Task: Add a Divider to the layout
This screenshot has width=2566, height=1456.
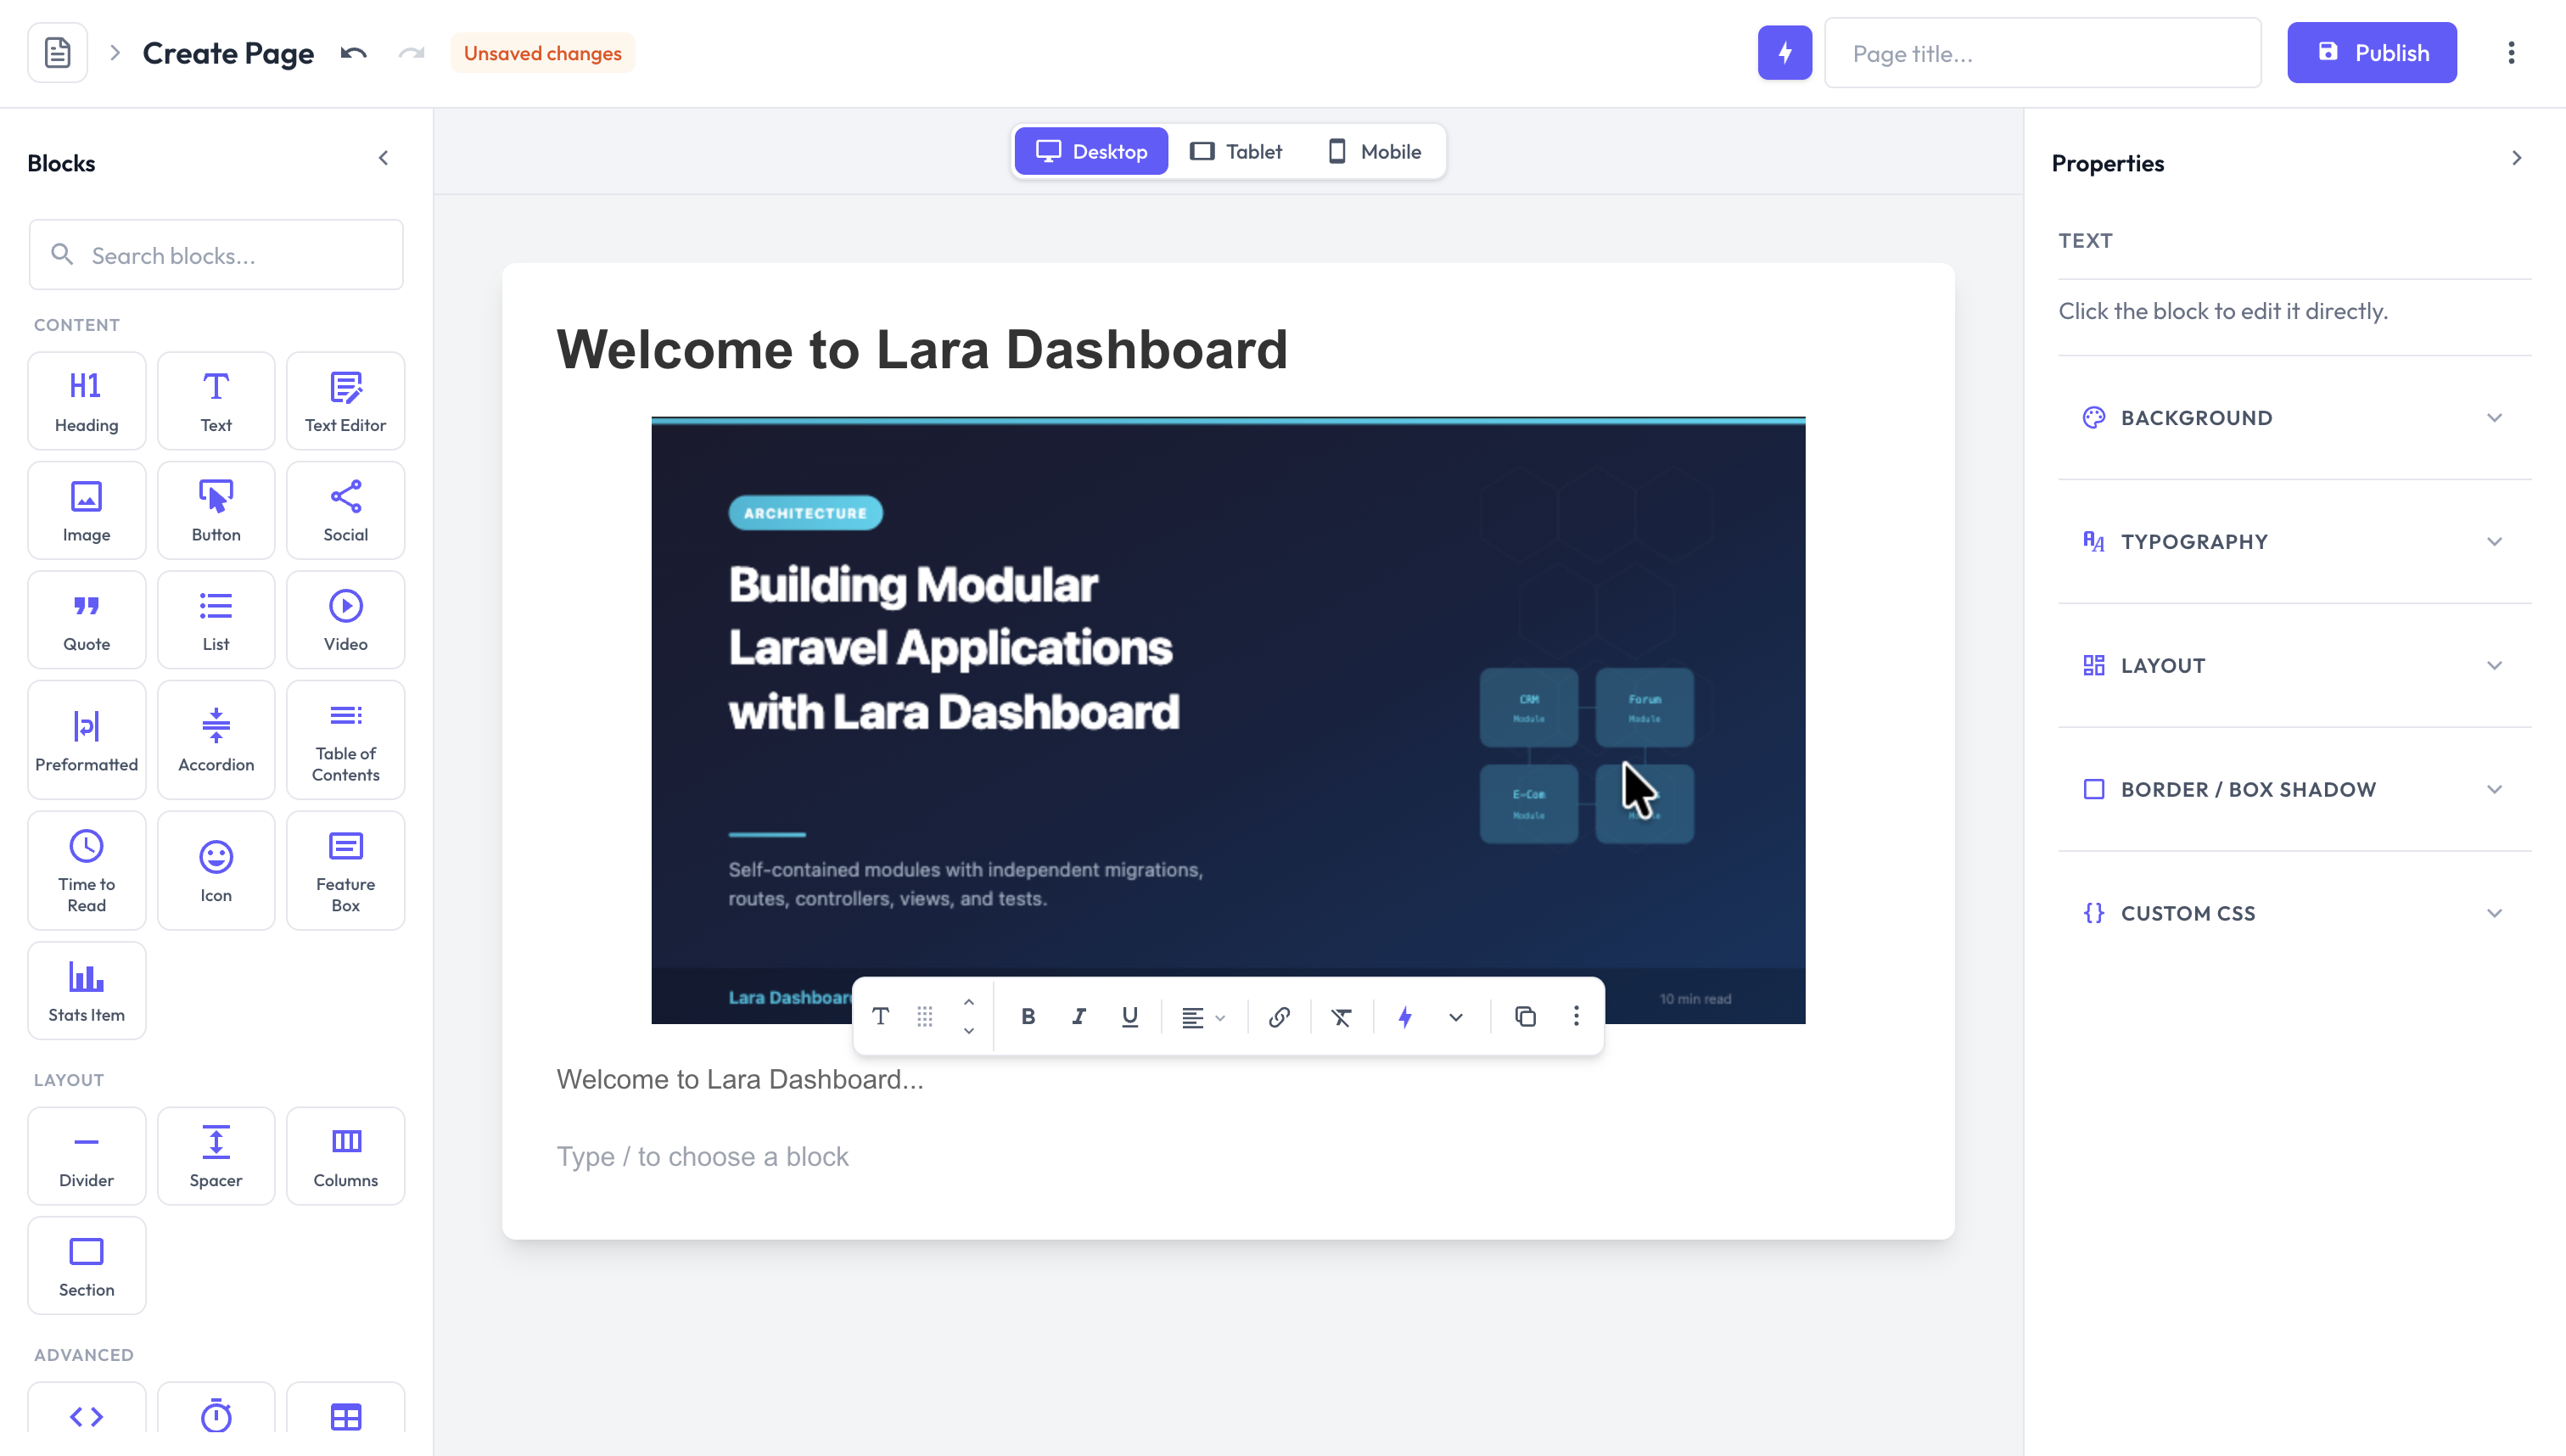Action: [86, 1156]
